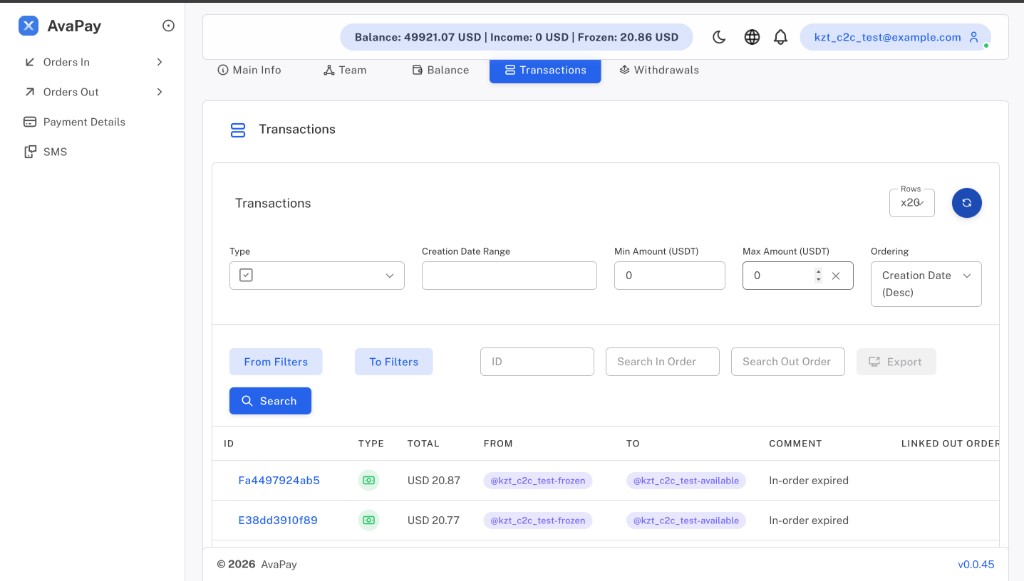Viewport: 1024px width, 581px height.
Task: Open notifications bell icon
Action: tap(780, 37)
